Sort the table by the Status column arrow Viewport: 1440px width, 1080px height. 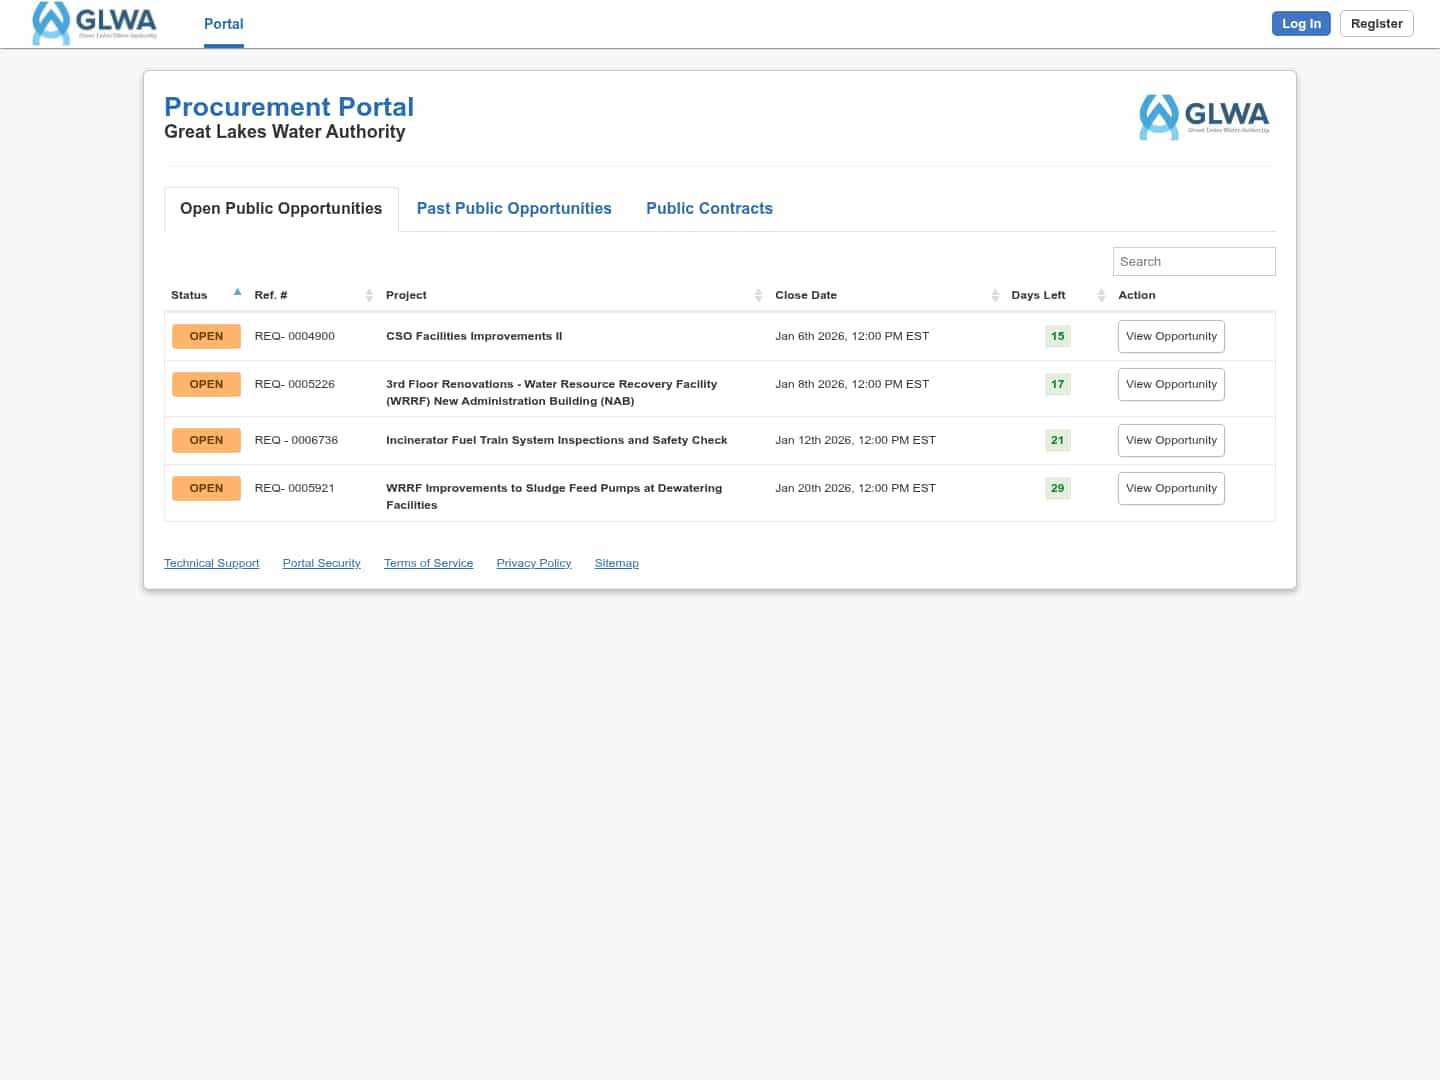[x=237, y=293]
